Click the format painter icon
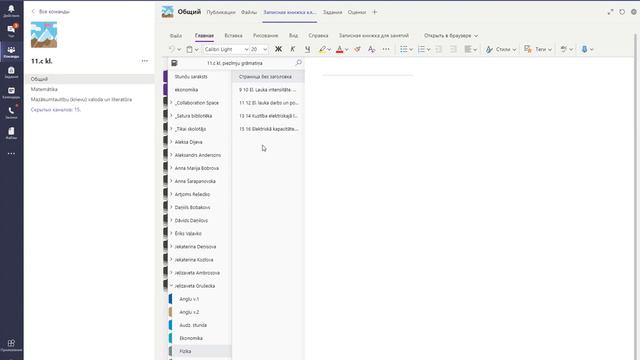The image size is (640, 360). click(357, 49)
